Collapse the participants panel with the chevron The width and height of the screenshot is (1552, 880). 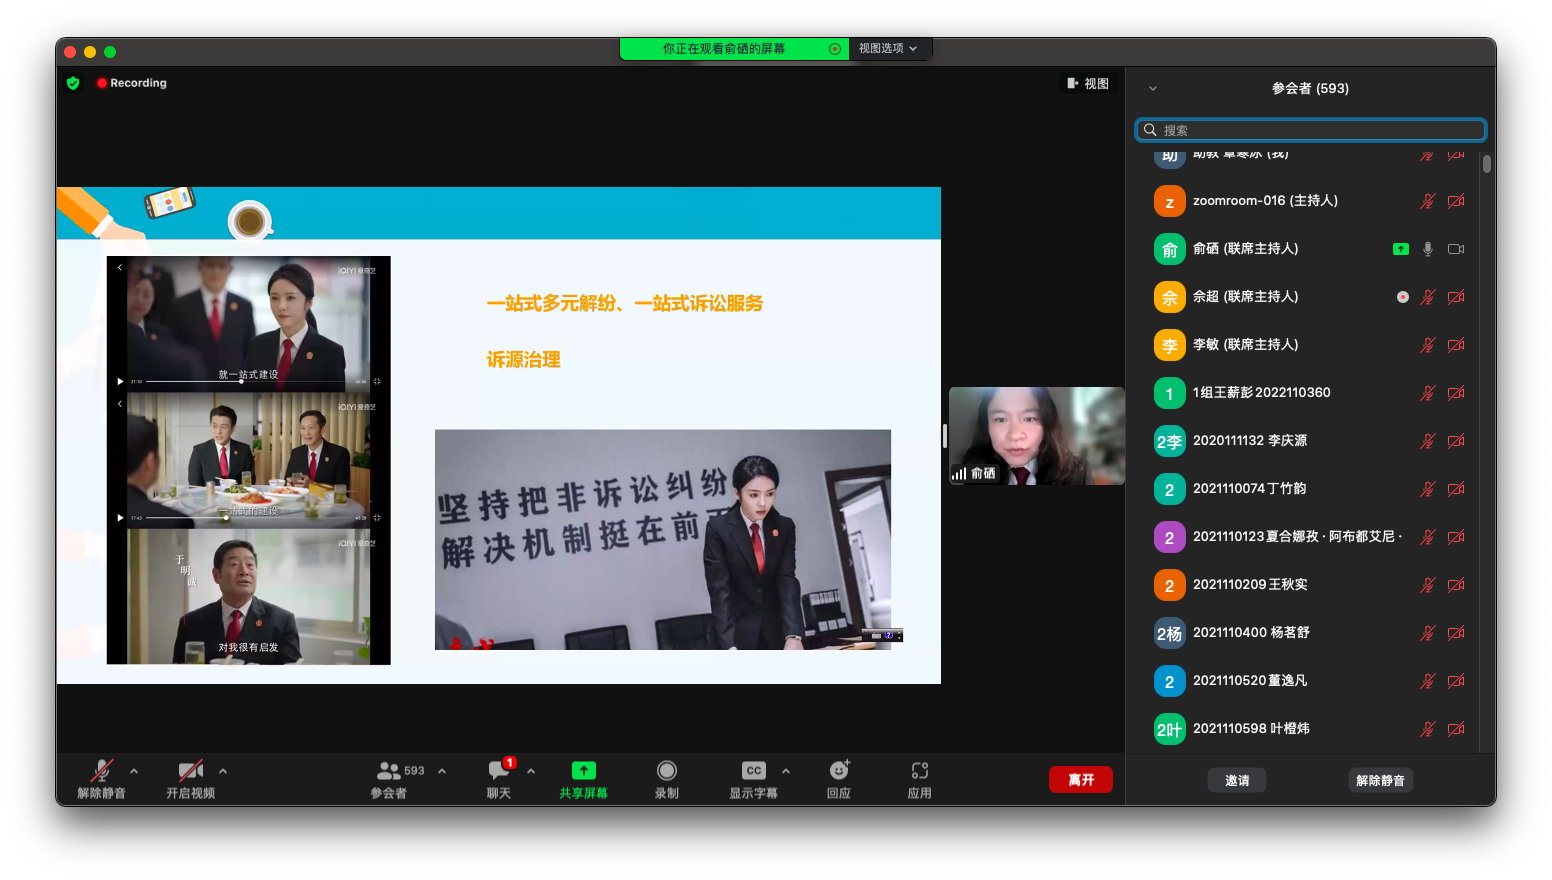pos(1153,89)
